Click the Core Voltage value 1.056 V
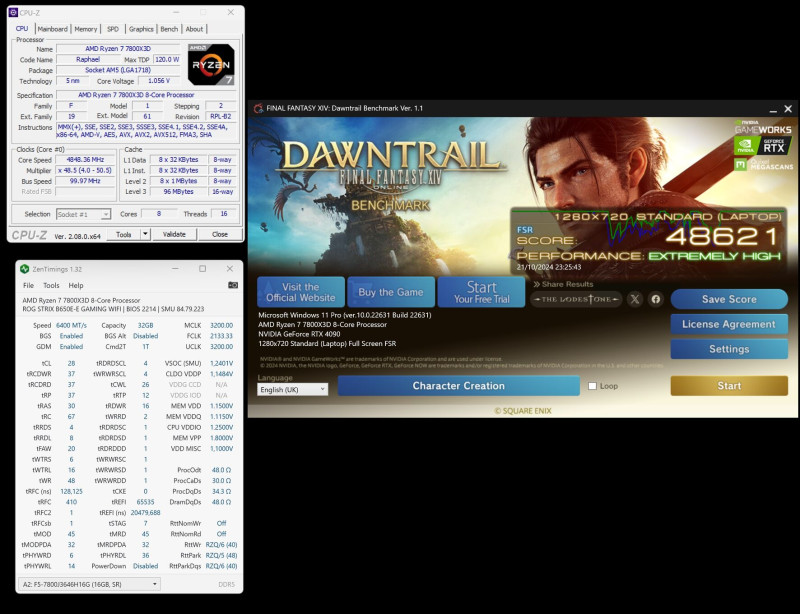Viewport: 800px width, 614px height. pyautogui.click(x=159, y=81)
